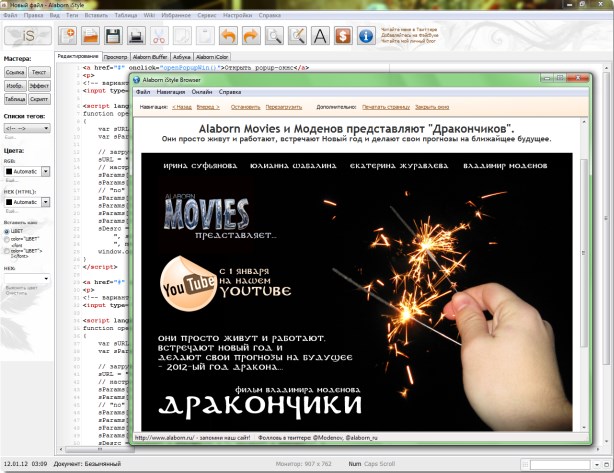Open the RGB color Automatic dropdown

(x=46, y=172)
